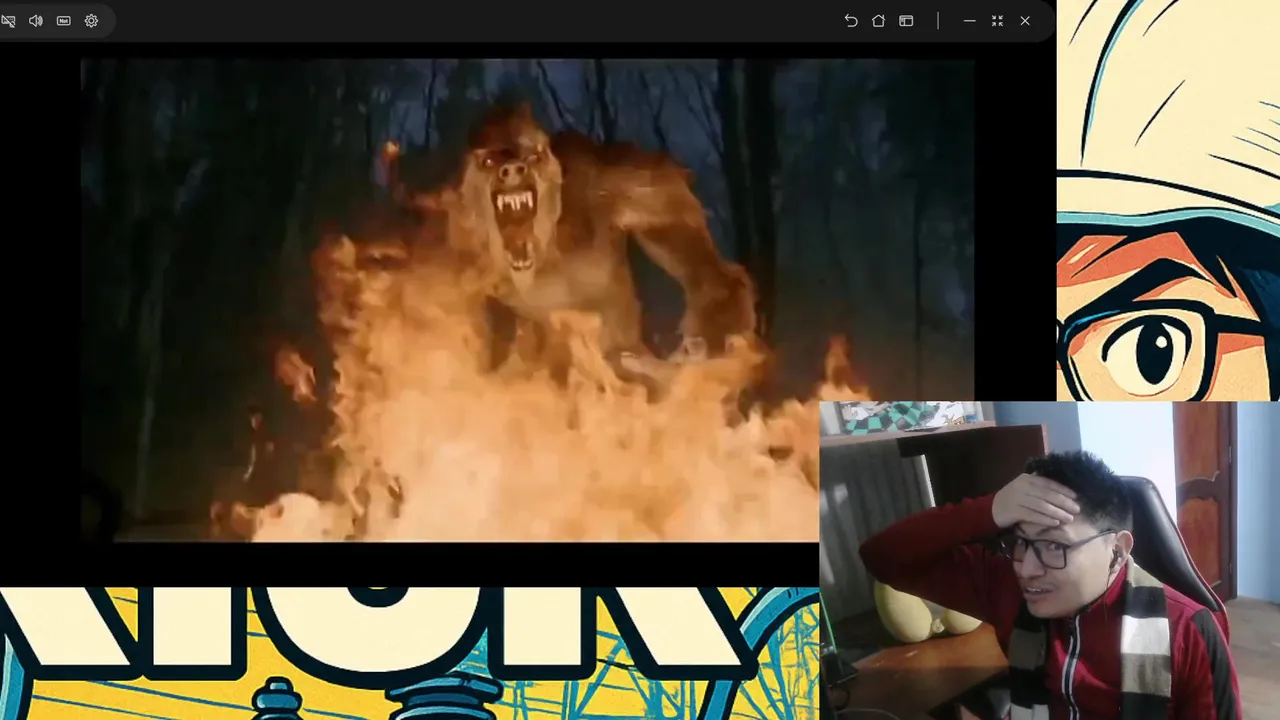The image size is (1280, 720).
Task: Open the home icon in top bar
Action: [878, 21]
